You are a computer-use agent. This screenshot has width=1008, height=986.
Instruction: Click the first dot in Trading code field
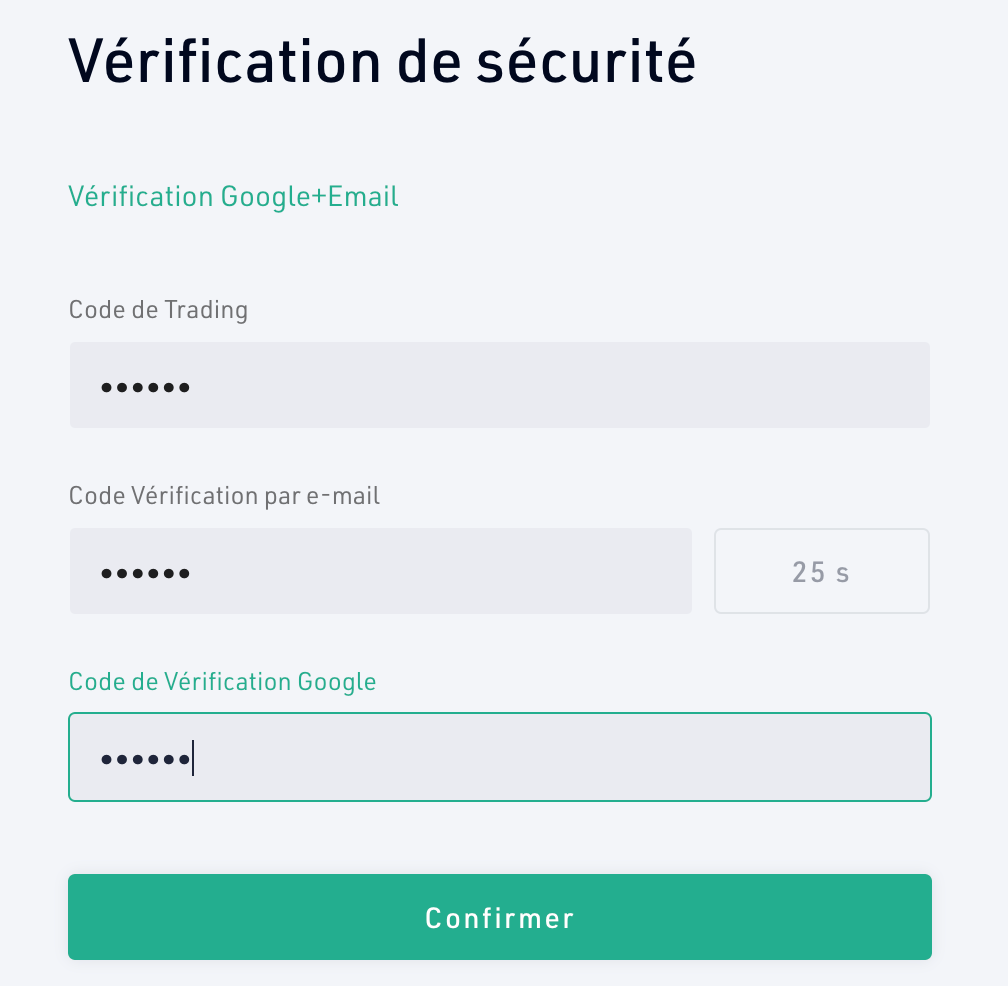(x=106, y=388)
